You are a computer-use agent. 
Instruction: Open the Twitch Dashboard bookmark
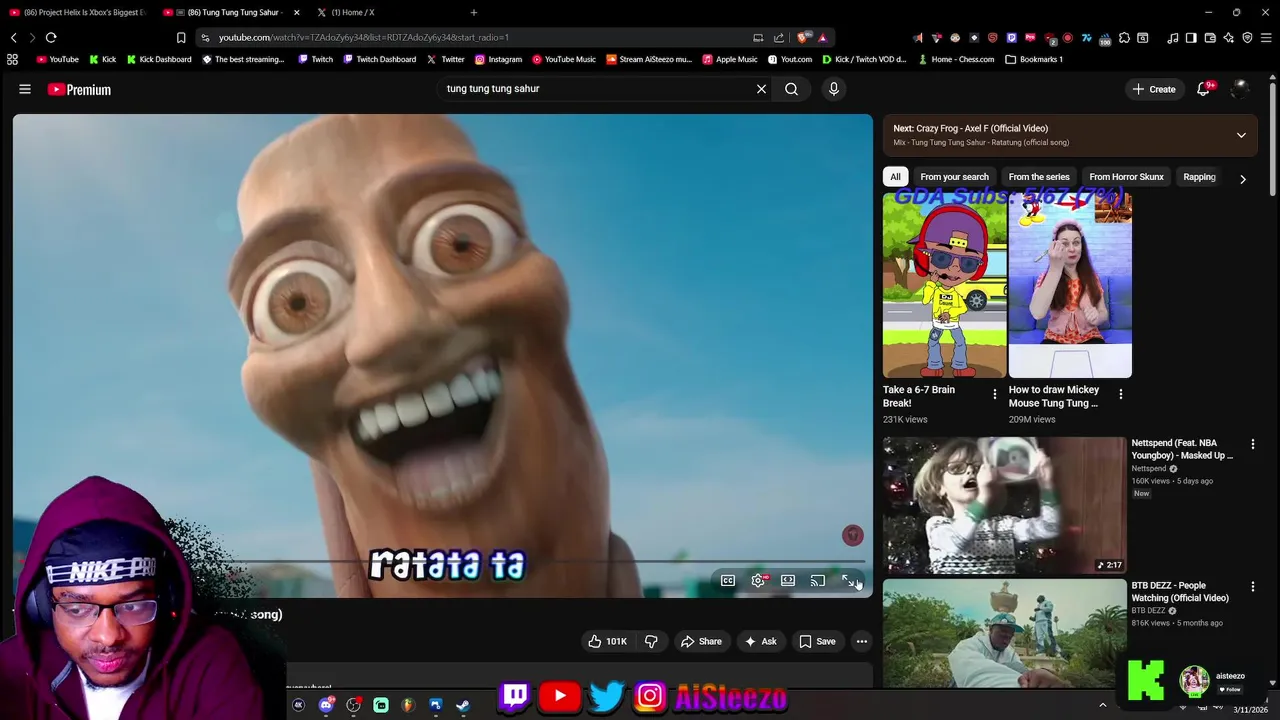pyautogui.click(x=379, y=59)
